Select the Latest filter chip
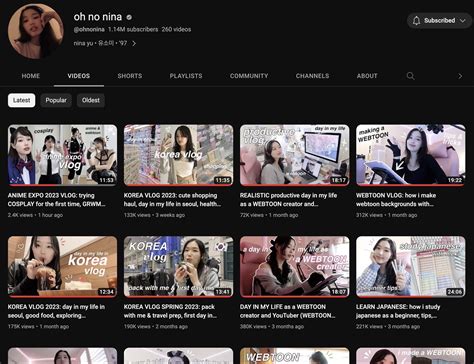The height and width of the screenshot is (364, 474). pos(22,100)
